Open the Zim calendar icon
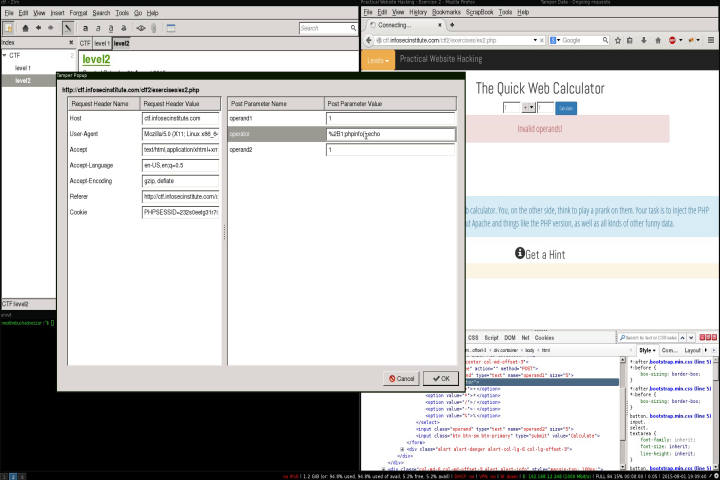Viewport: 720px width, 480px height. click(x=171, y=28)
